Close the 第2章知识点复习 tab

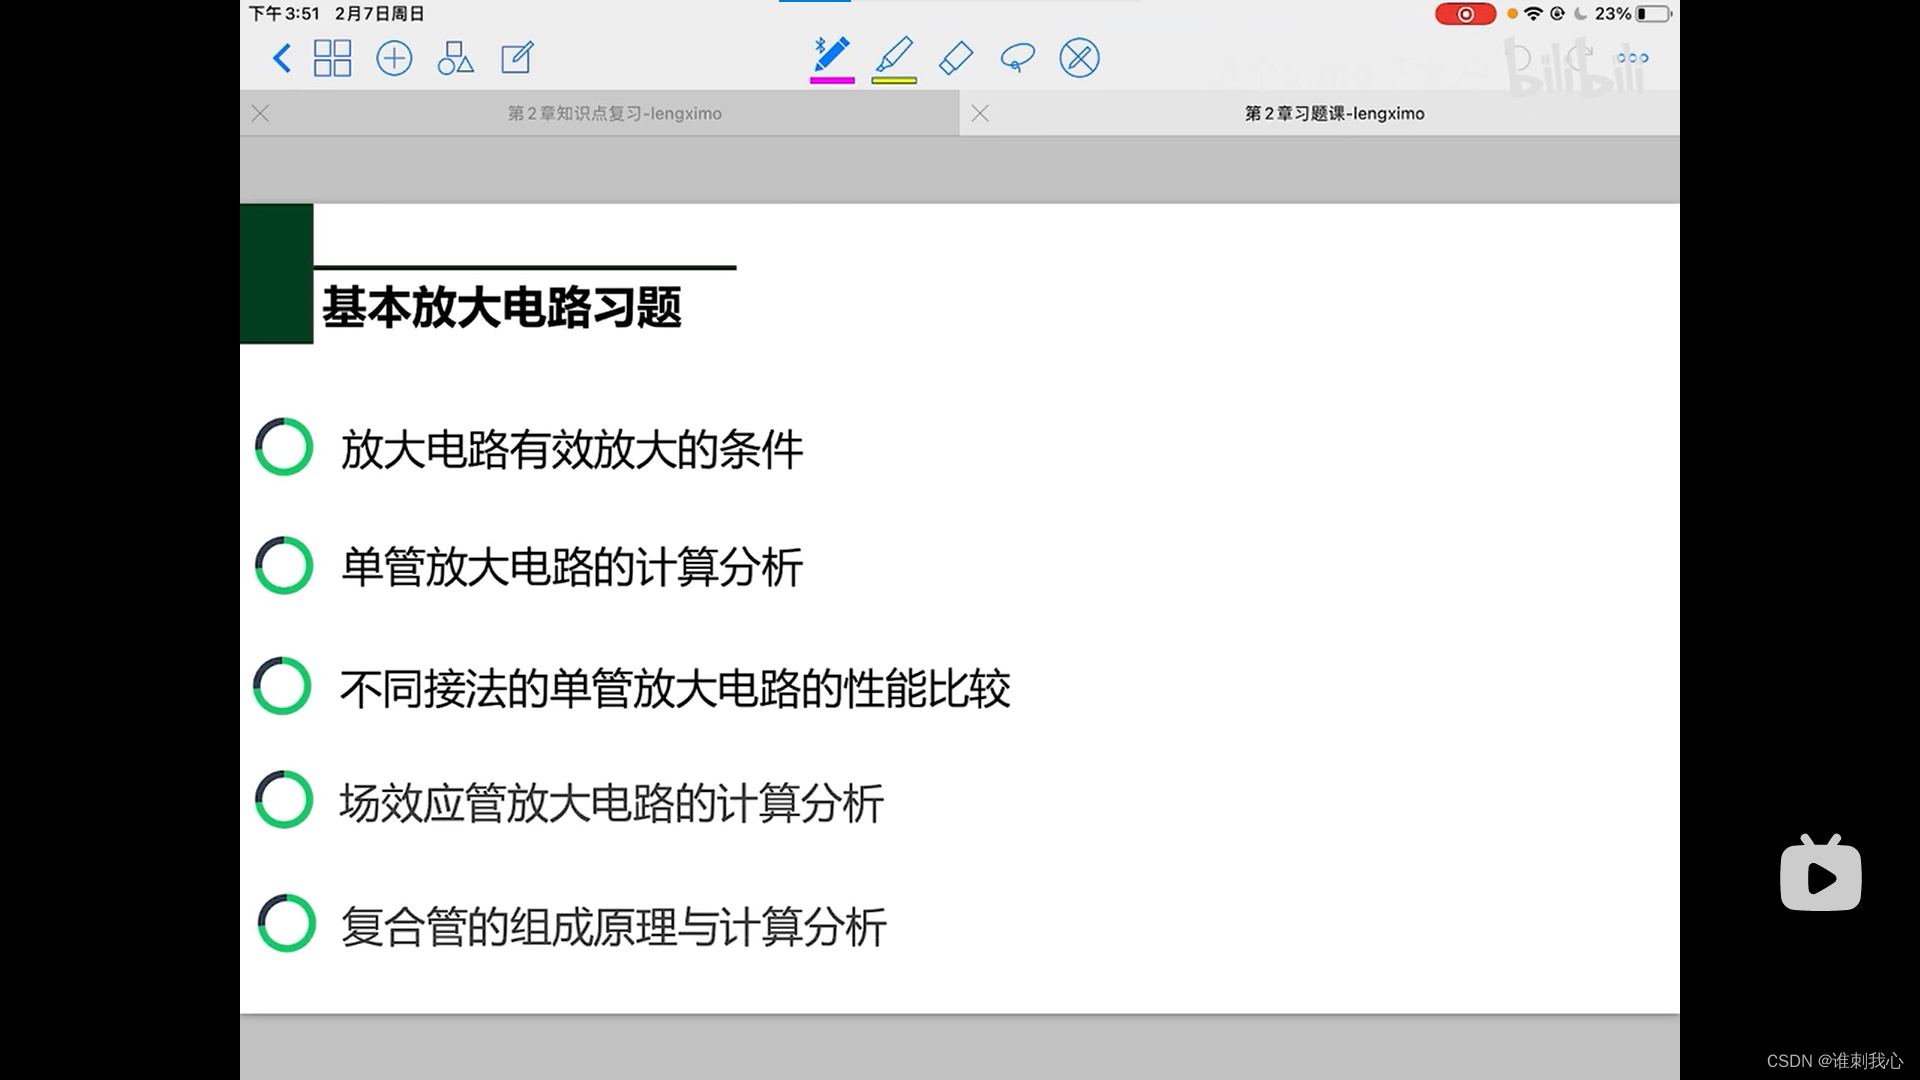click(261, 114)
